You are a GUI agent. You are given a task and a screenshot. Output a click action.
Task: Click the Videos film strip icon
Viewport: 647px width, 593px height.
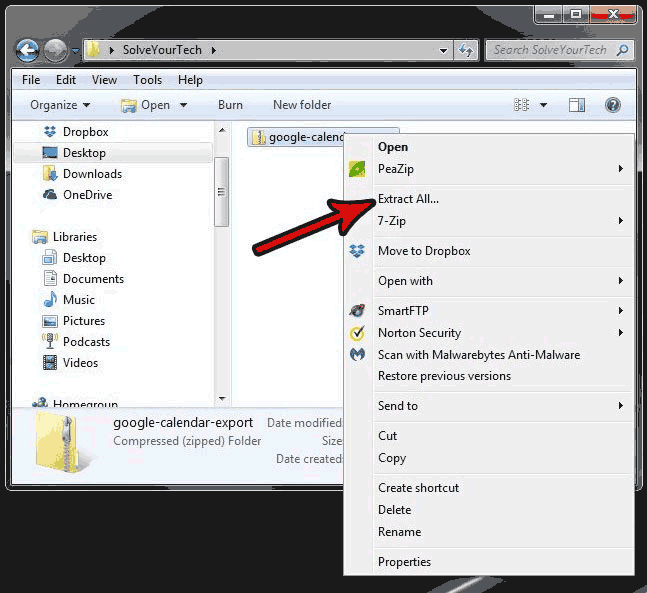click(x=50, y=362)
